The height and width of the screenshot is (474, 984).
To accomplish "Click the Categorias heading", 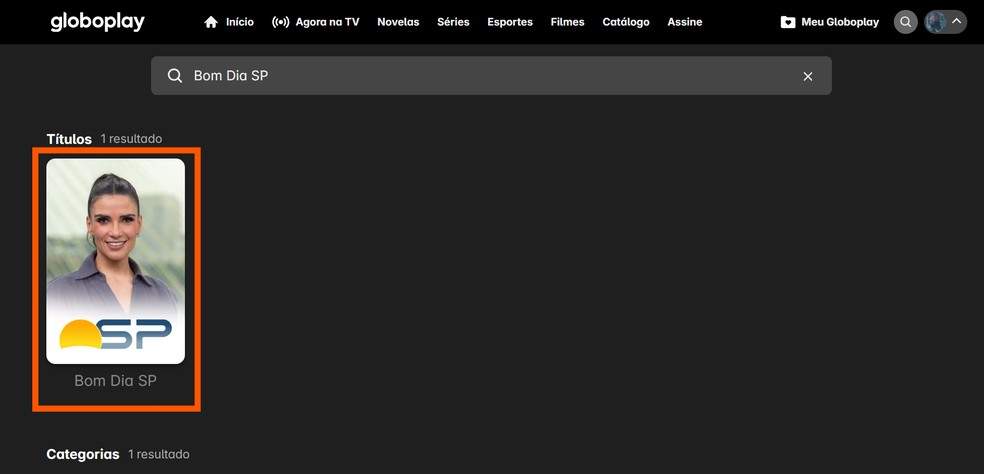I will [x=83, y=454].
